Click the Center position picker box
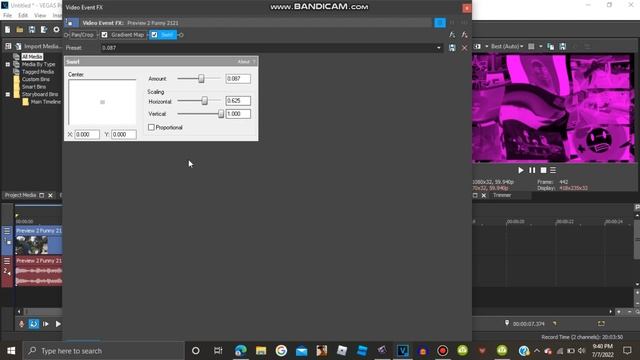Viewport: 640px width, 360px height. click(x=102, y=102)
